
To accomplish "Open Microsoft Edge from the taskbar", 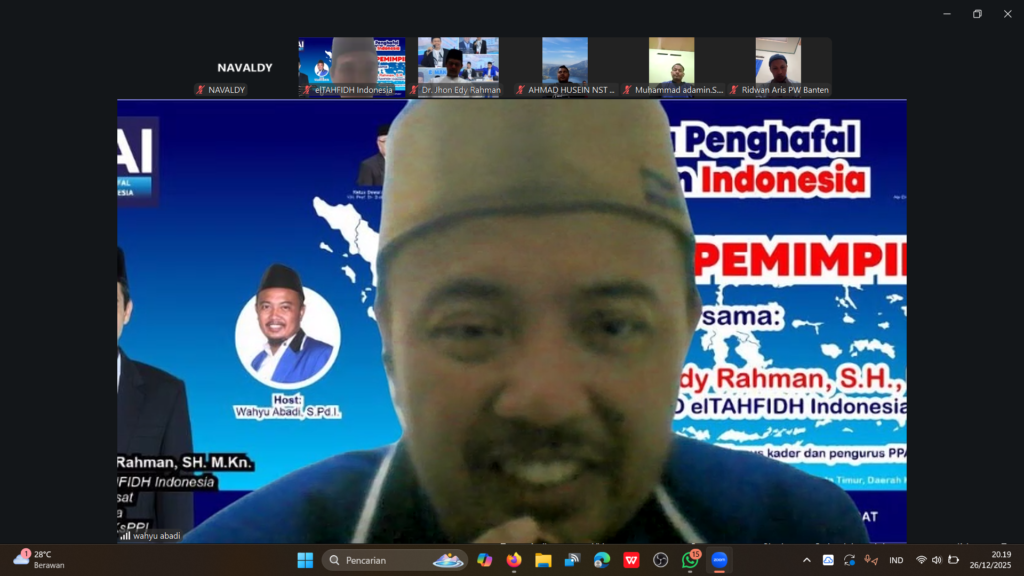I will coord(602,560).
